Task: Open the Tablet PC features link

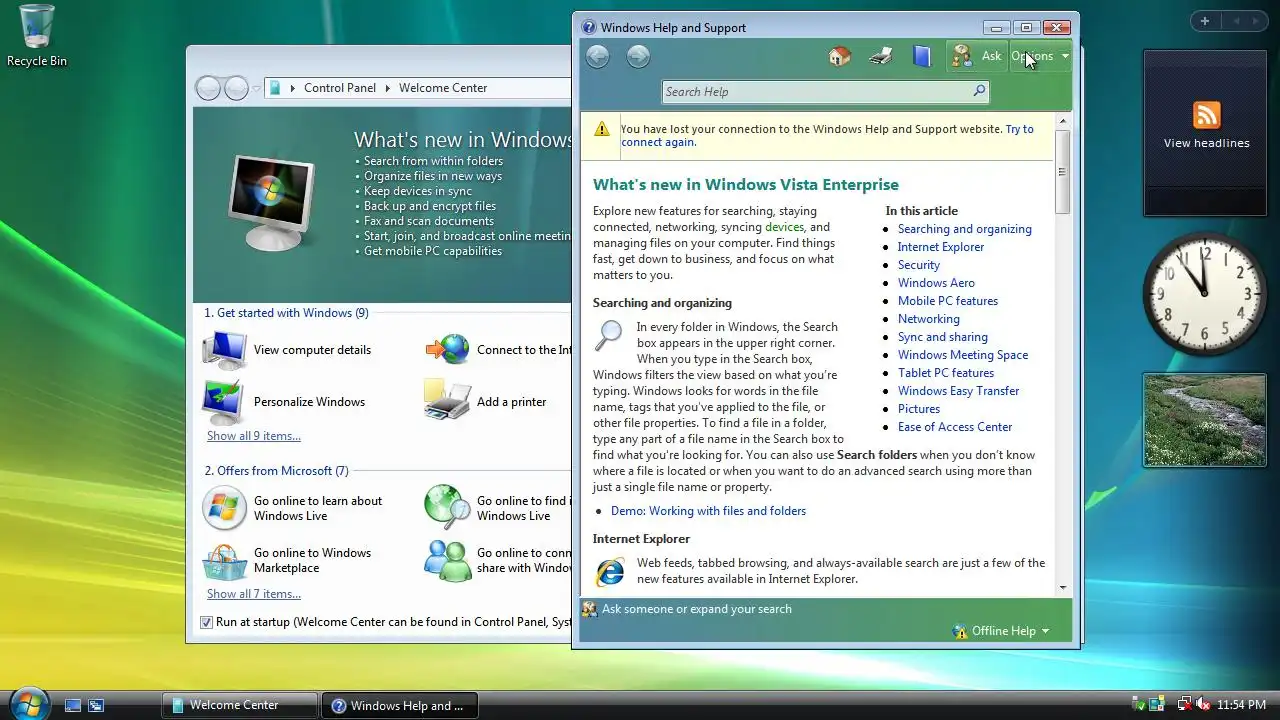Action: [x=945, y=373]
